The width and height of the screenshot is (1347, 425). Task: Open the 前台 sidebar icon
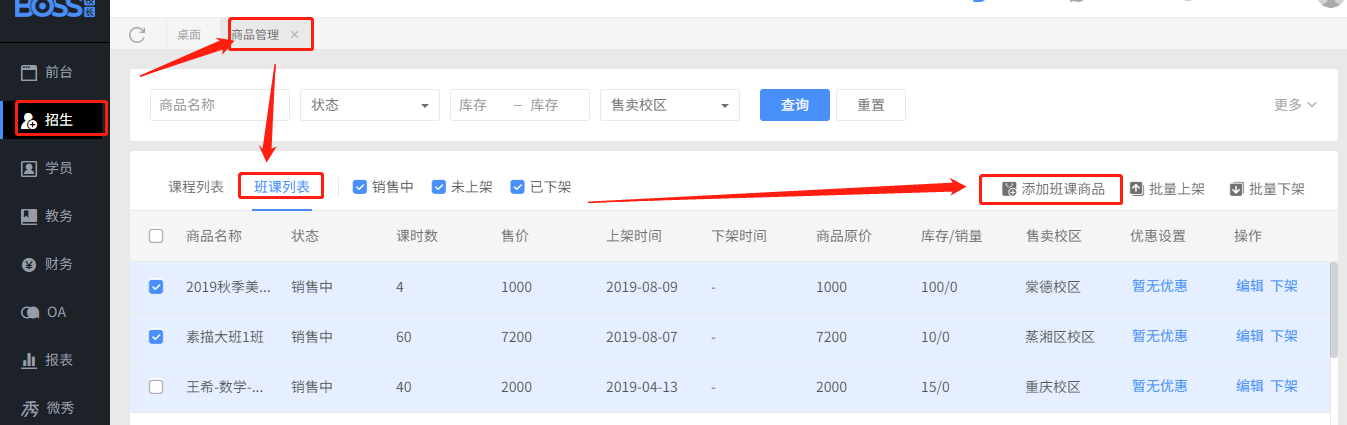coord(29,72)
